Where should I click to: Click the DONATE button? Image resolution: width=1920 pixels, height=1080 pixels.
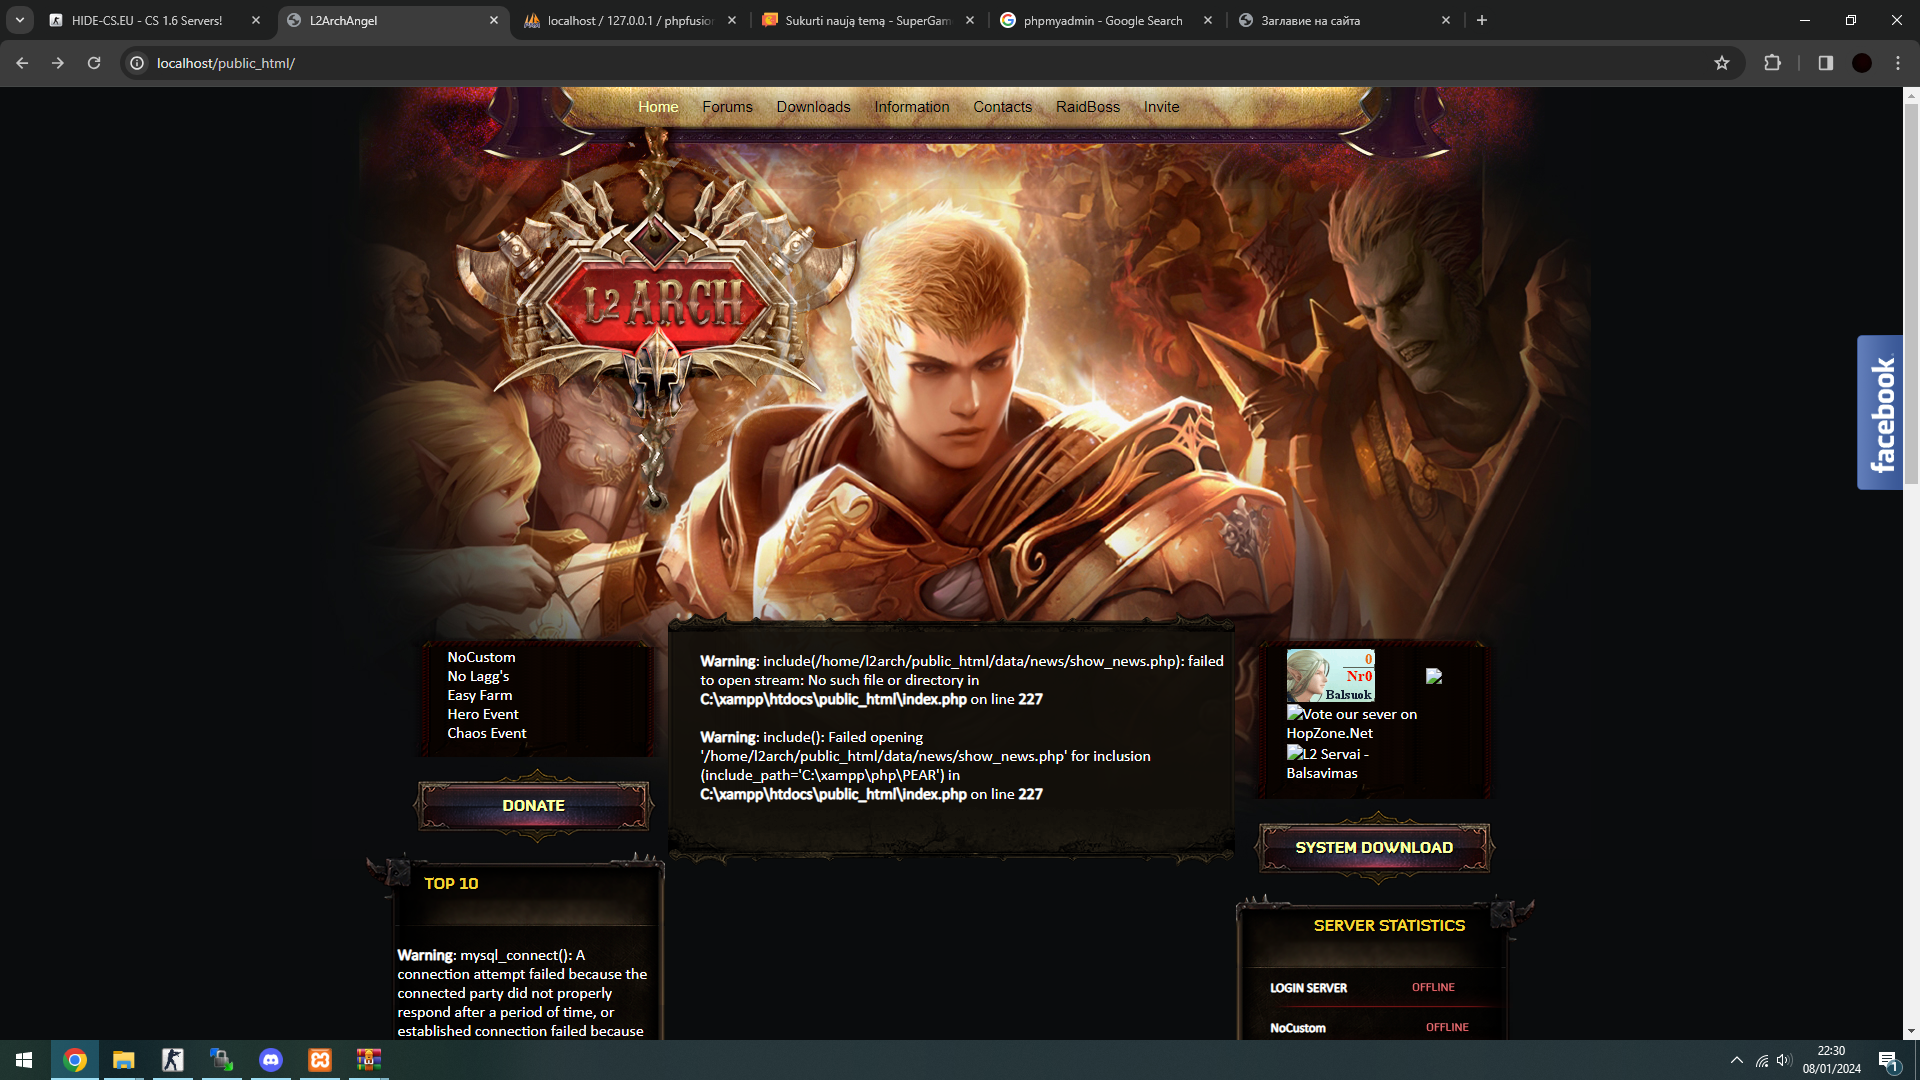click(534, 806)
